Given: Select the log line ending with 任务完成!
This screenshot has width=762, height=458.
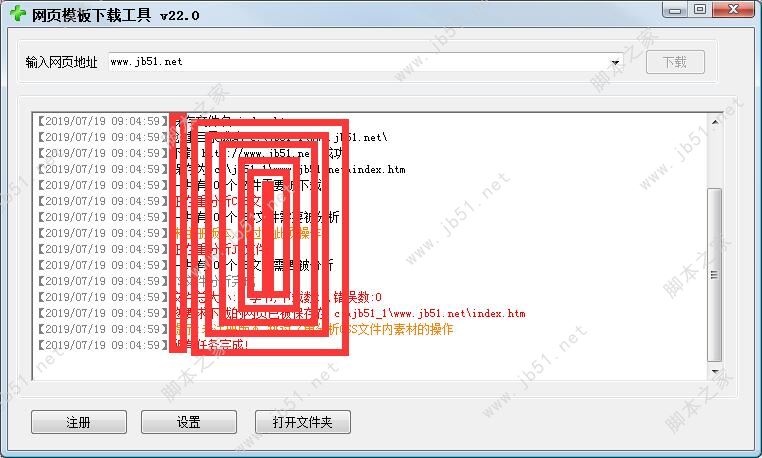Looking at the screenshot, I should [143, 345].
